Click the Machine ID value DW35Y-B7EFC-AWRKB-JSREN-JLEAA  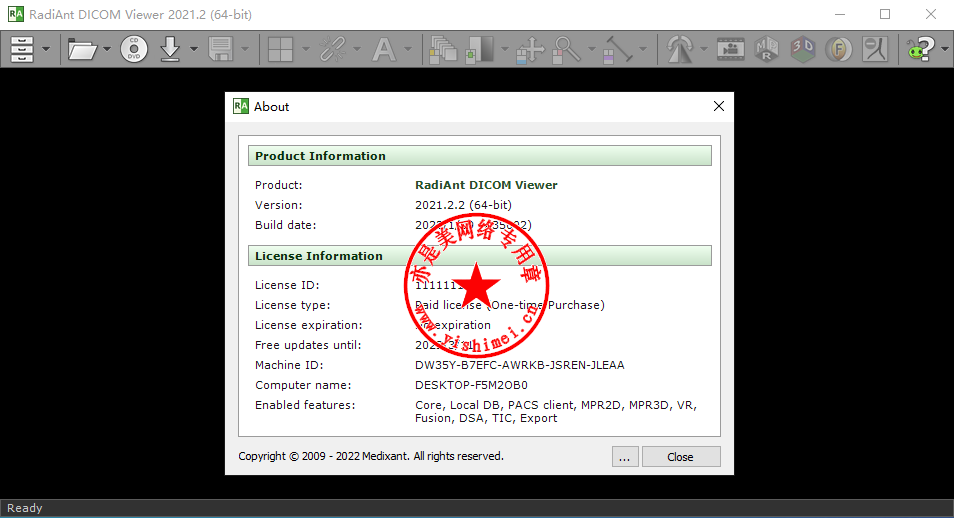(520, 365)
